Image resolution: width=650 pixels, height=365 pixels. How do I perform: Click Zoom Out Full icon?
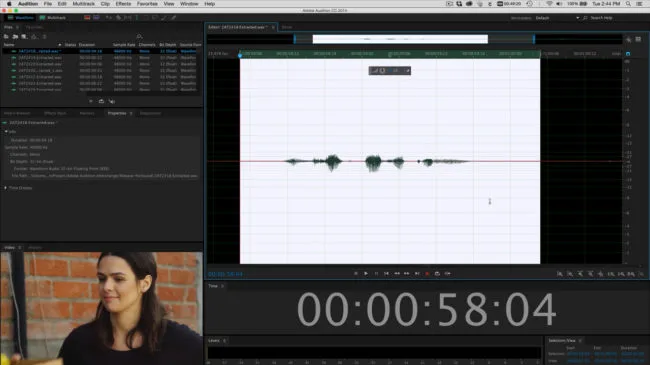601,274
